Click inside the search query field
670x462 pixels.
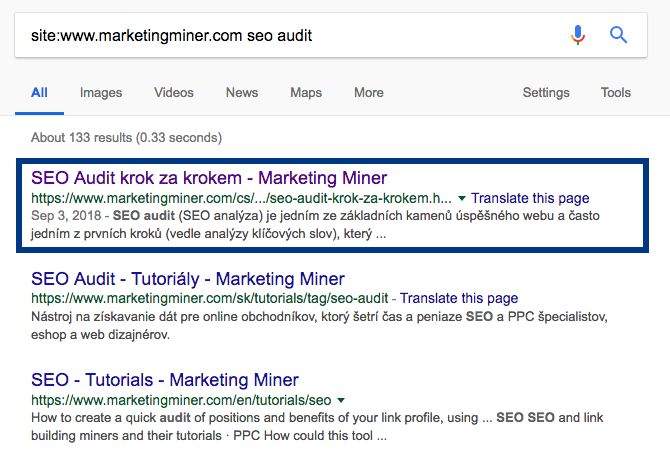pyautogui.click(x=291, y=35)
